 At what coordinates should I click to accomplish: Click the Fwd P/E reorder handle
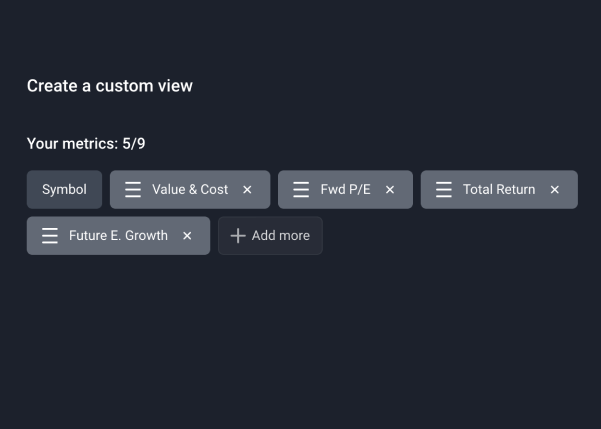pyautogui.click(x=301, y=190)
